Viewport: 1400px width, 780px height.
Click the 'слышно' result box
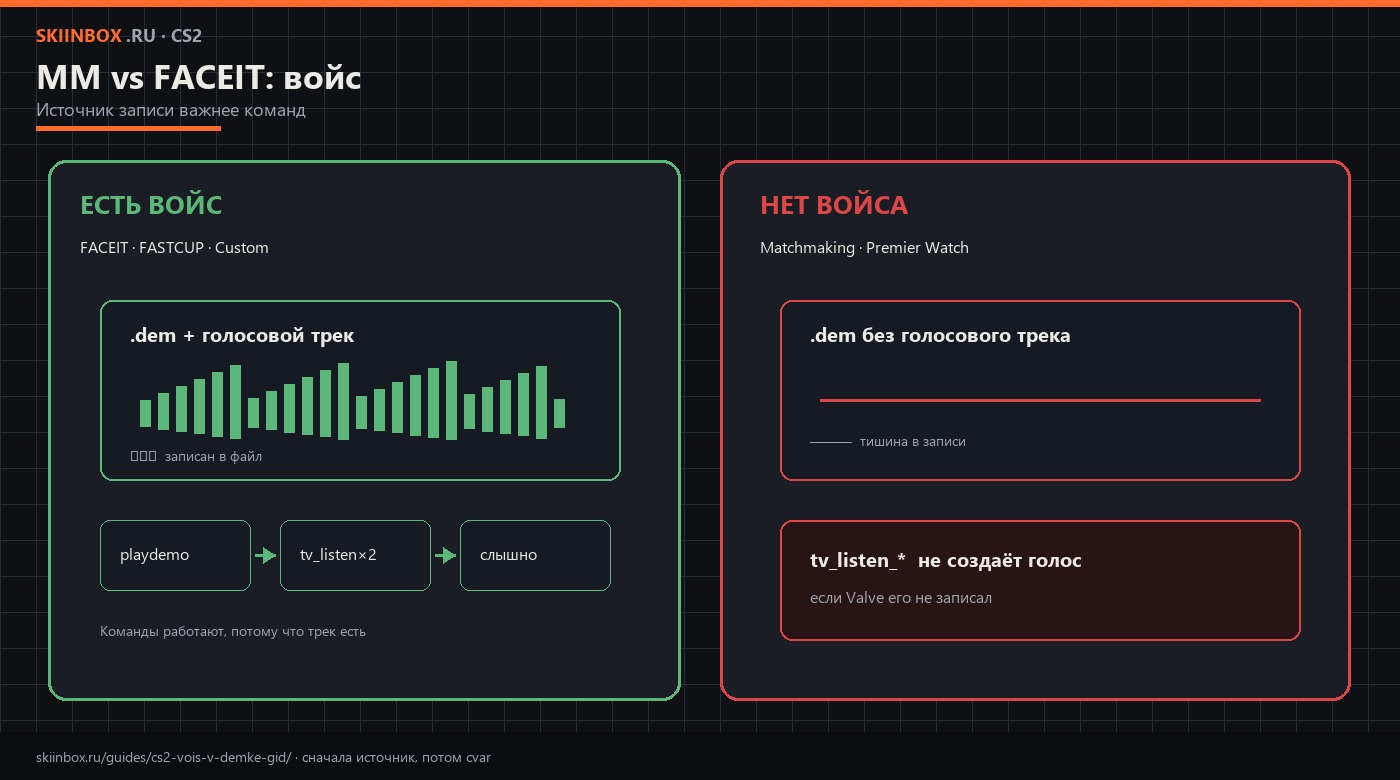(535, 555)
